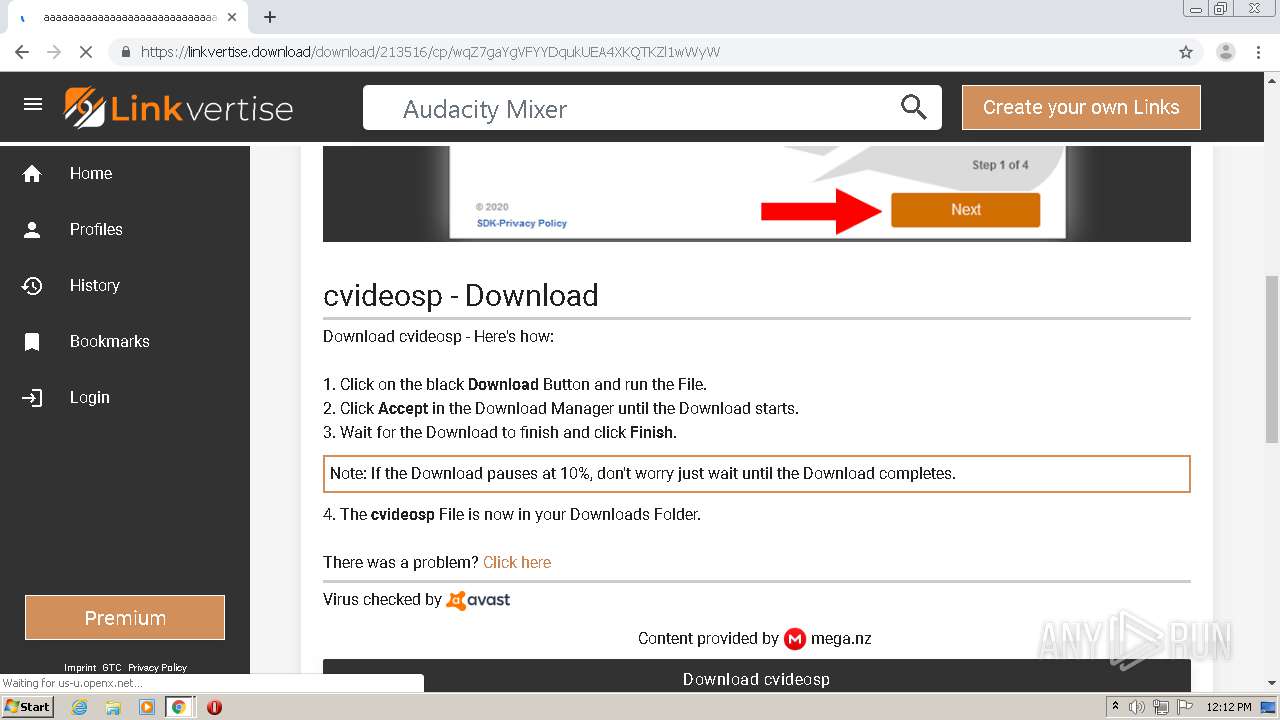This screenshot has width=1280, height=720.
Task: Click the network tray icon
Action: pyautogui.click(x=1160, y=707)
